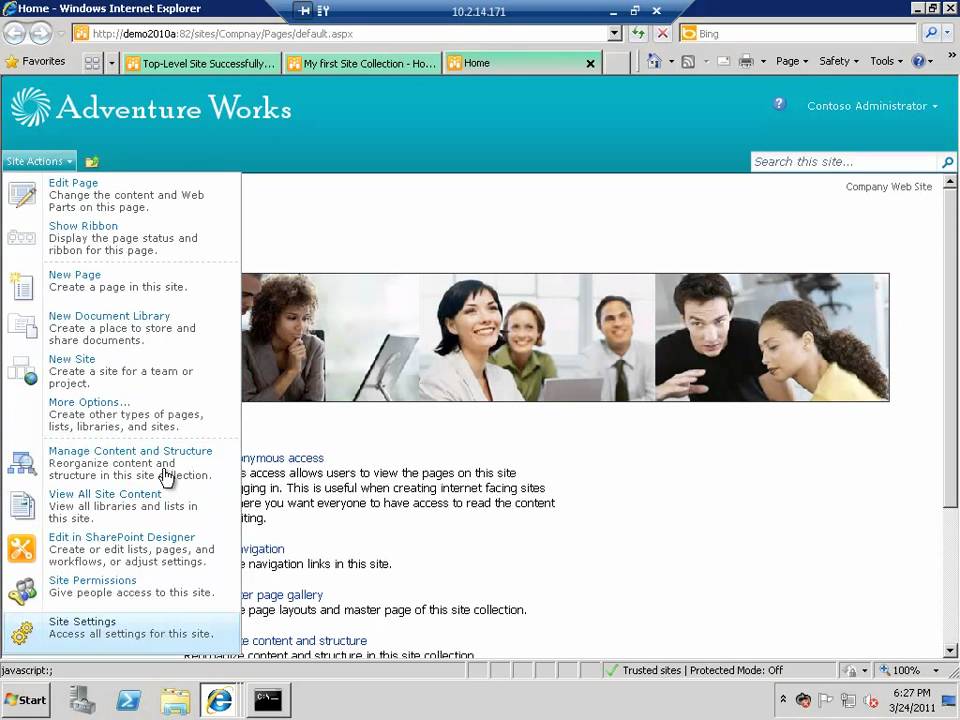Viewport: 960px width, 720px height.
Task: Click the Site Permissions people icon
Action: tap(23, 591)
